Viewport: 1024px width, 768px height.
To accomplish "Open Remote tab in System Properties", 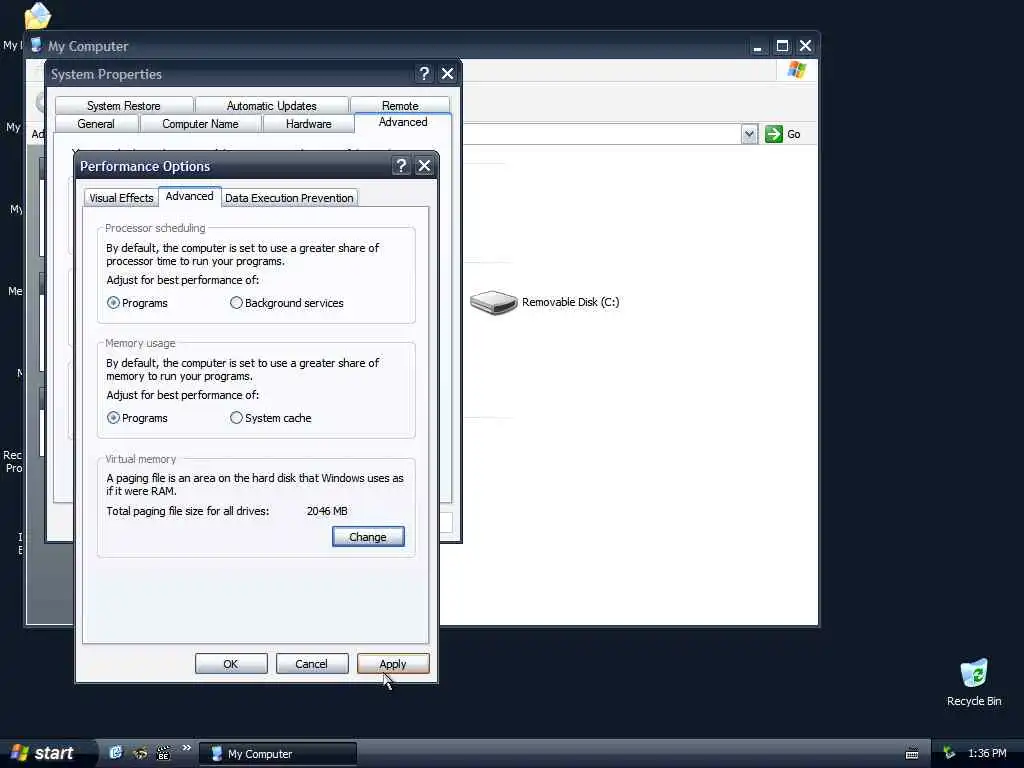I will pyautogui.click(x=400, y=105).
